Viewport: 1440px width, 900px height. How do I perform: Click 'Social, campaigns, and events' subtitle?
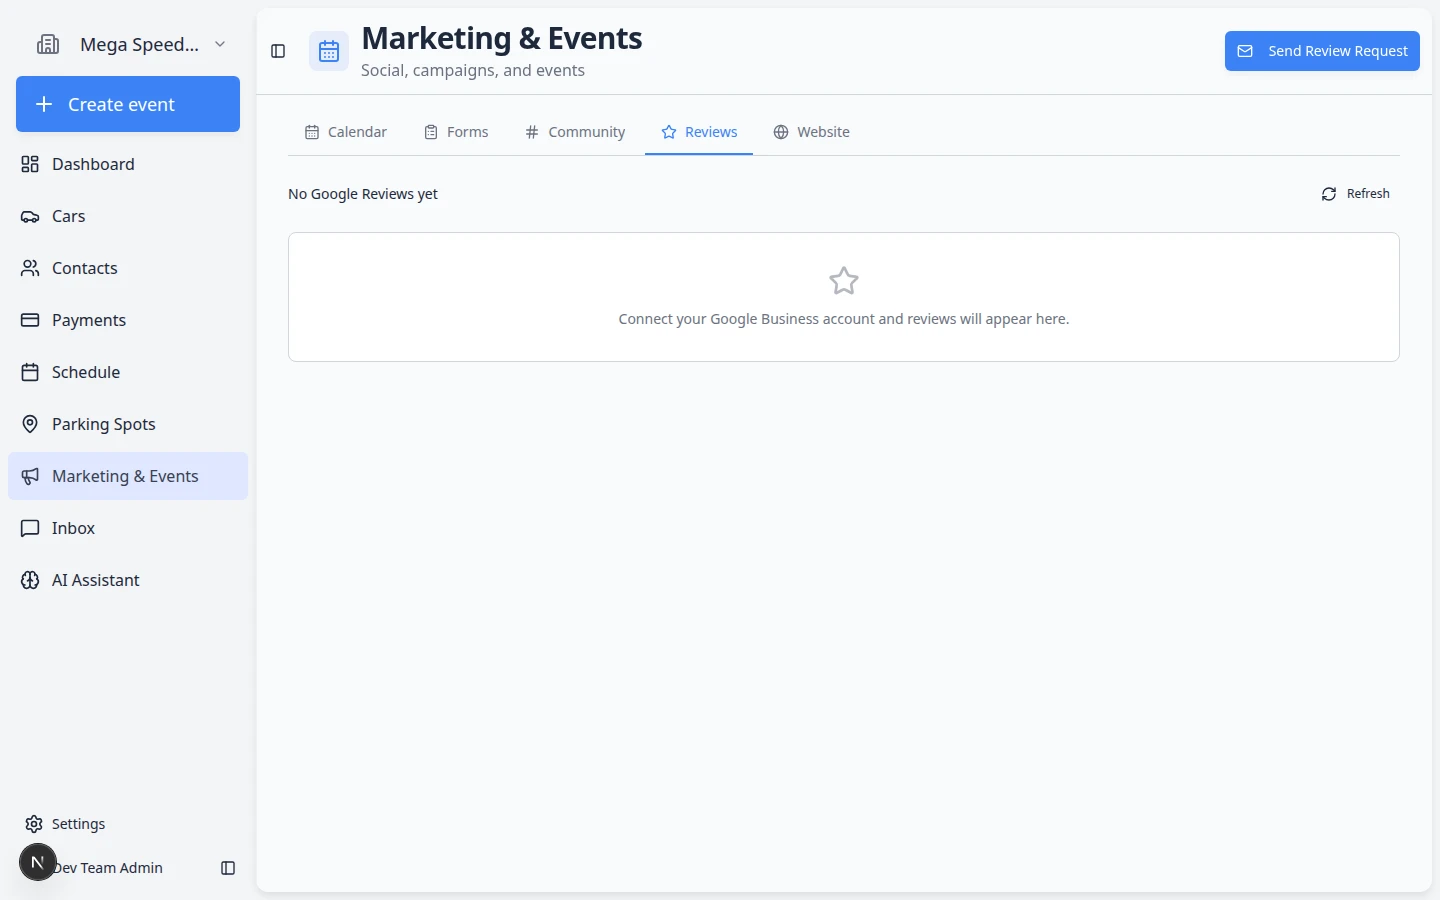point(473,70)
